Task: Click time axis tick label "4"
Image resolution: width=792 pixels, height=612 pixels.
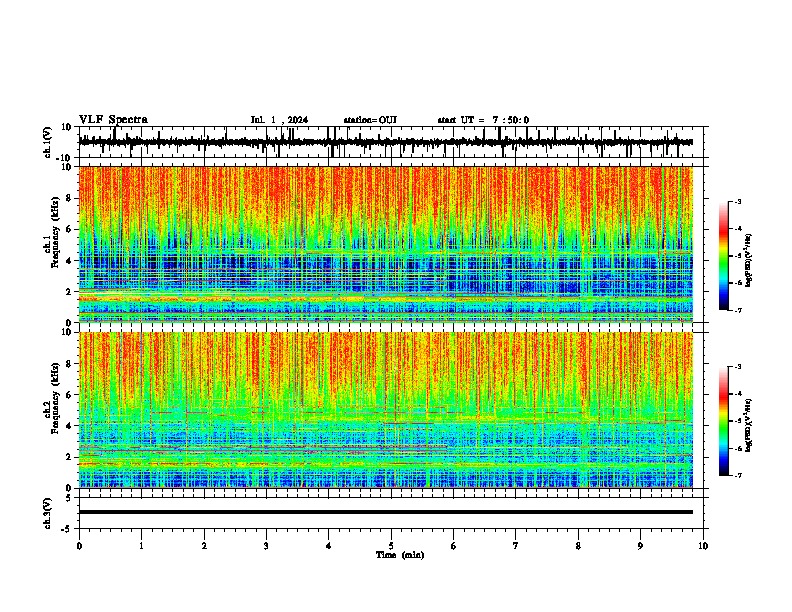Action: (329, 546)
